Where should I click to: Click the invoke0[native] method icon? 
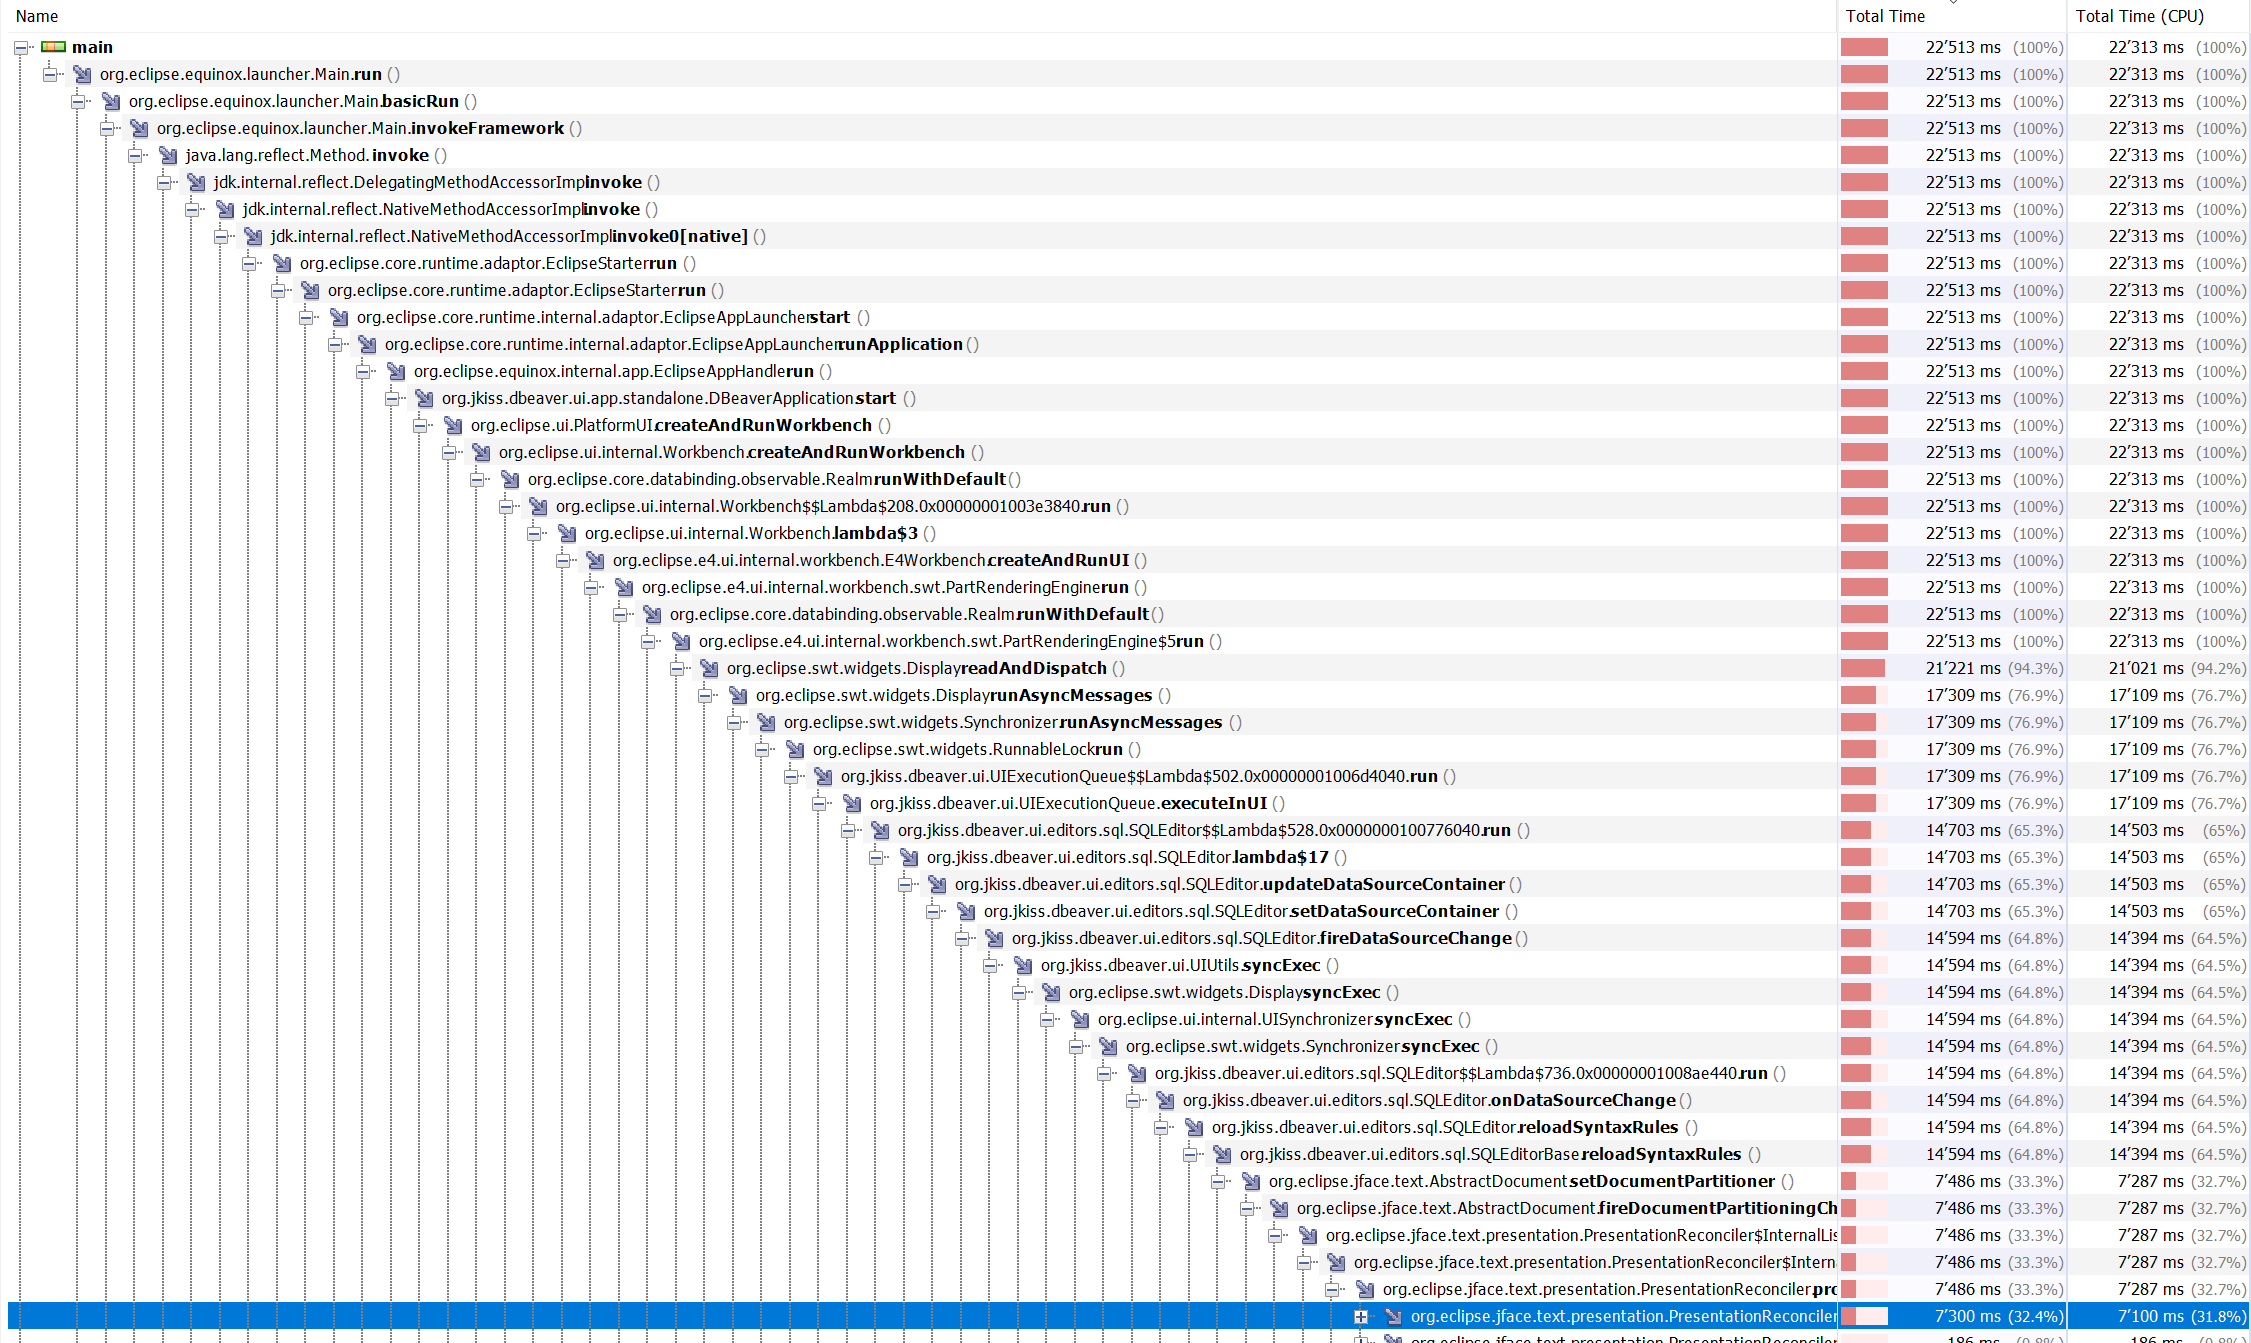pos(253,236)
